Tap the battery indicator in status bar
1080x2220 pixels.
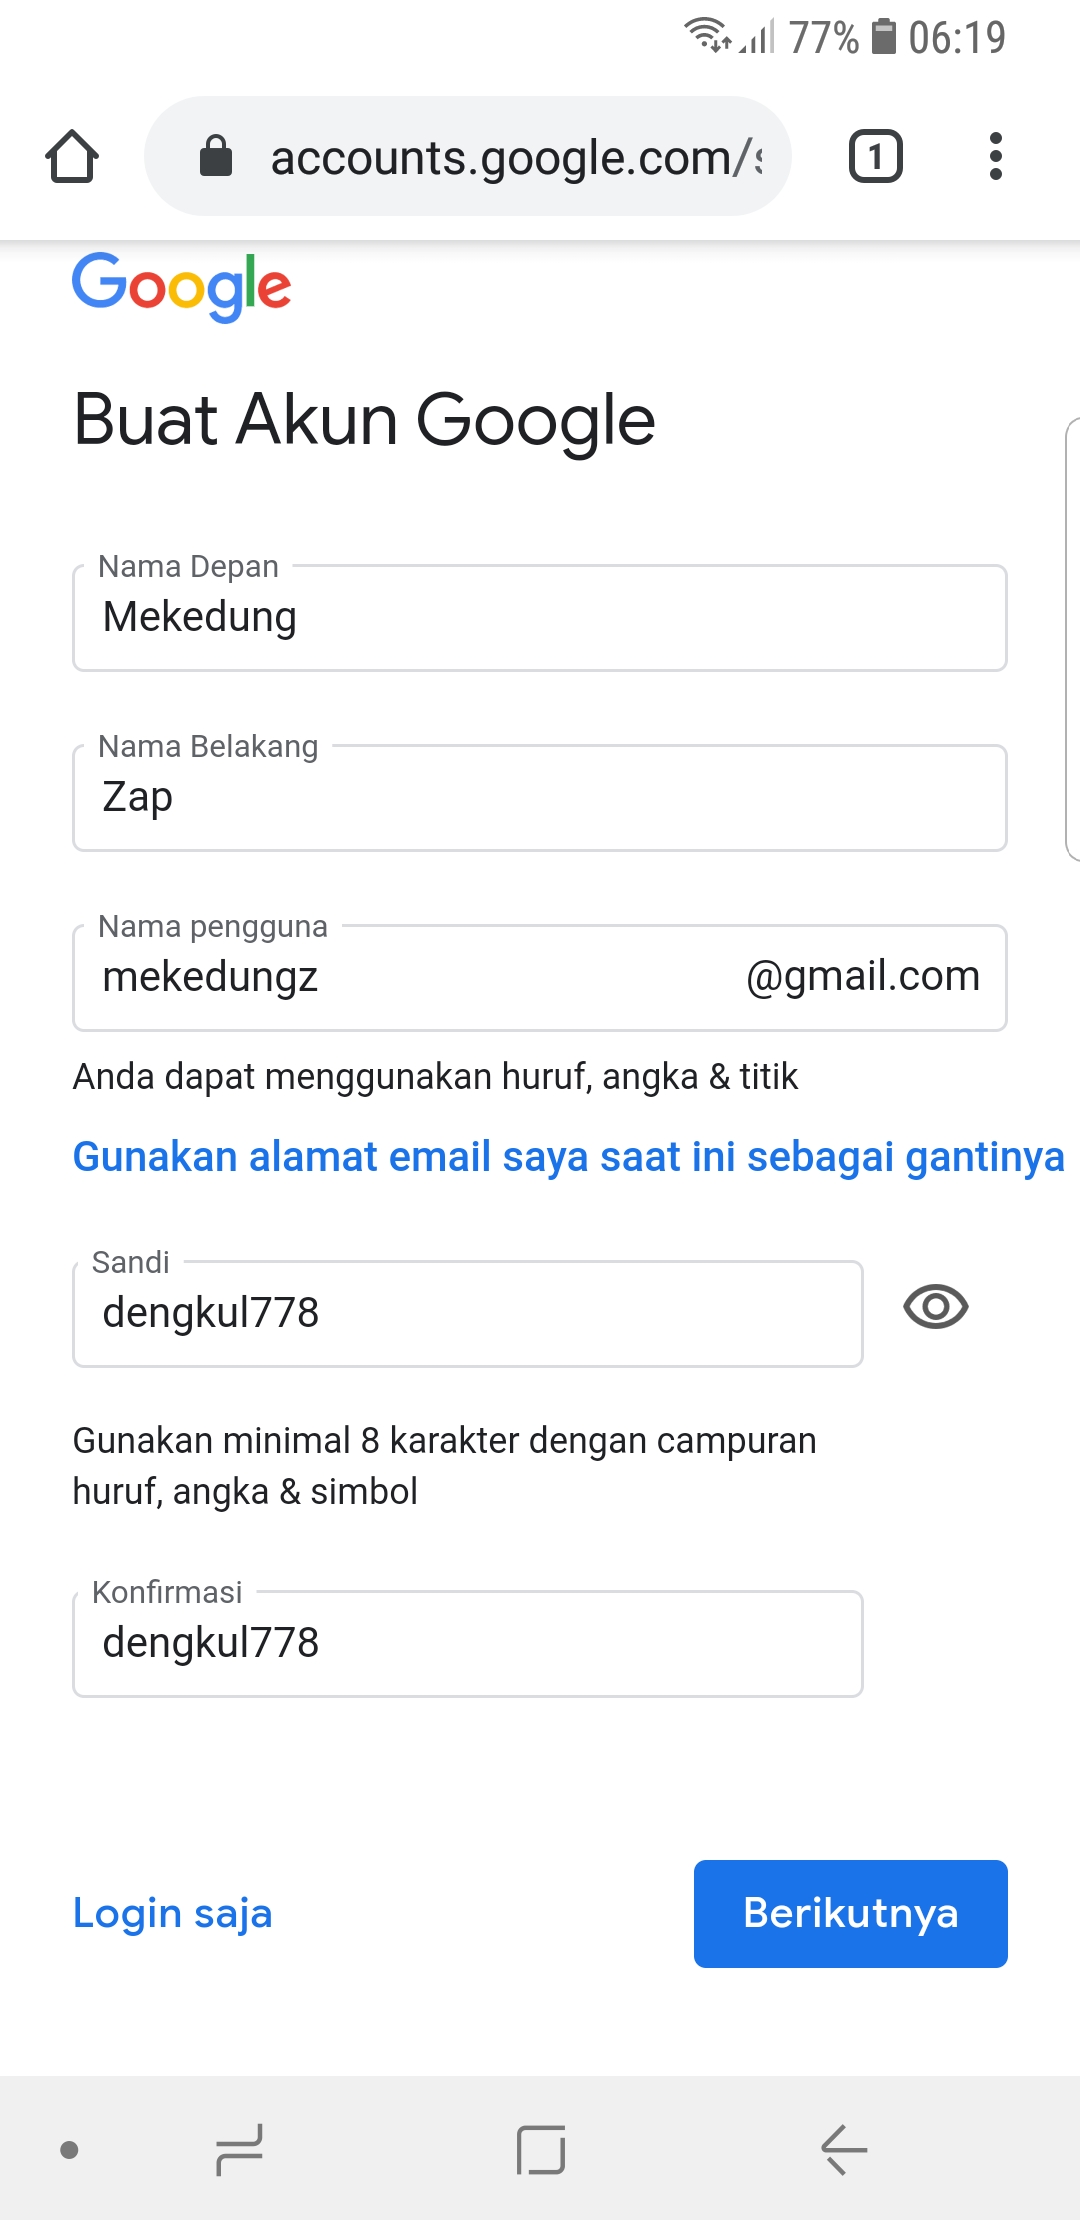[x=883, y=36]
